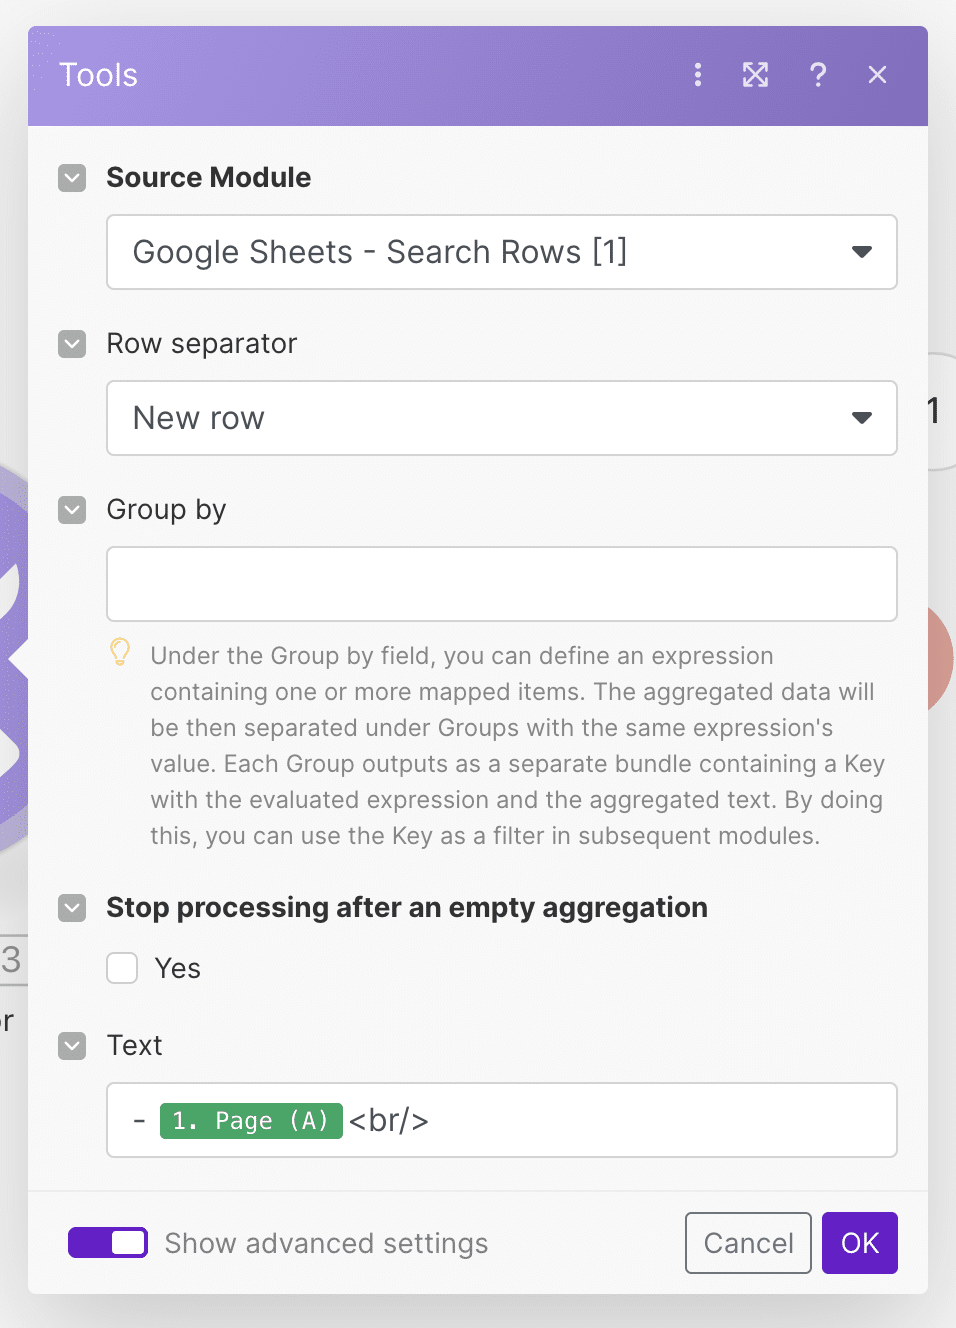
Task: Collapse the Group by section chevron
Action: point(72,510)
